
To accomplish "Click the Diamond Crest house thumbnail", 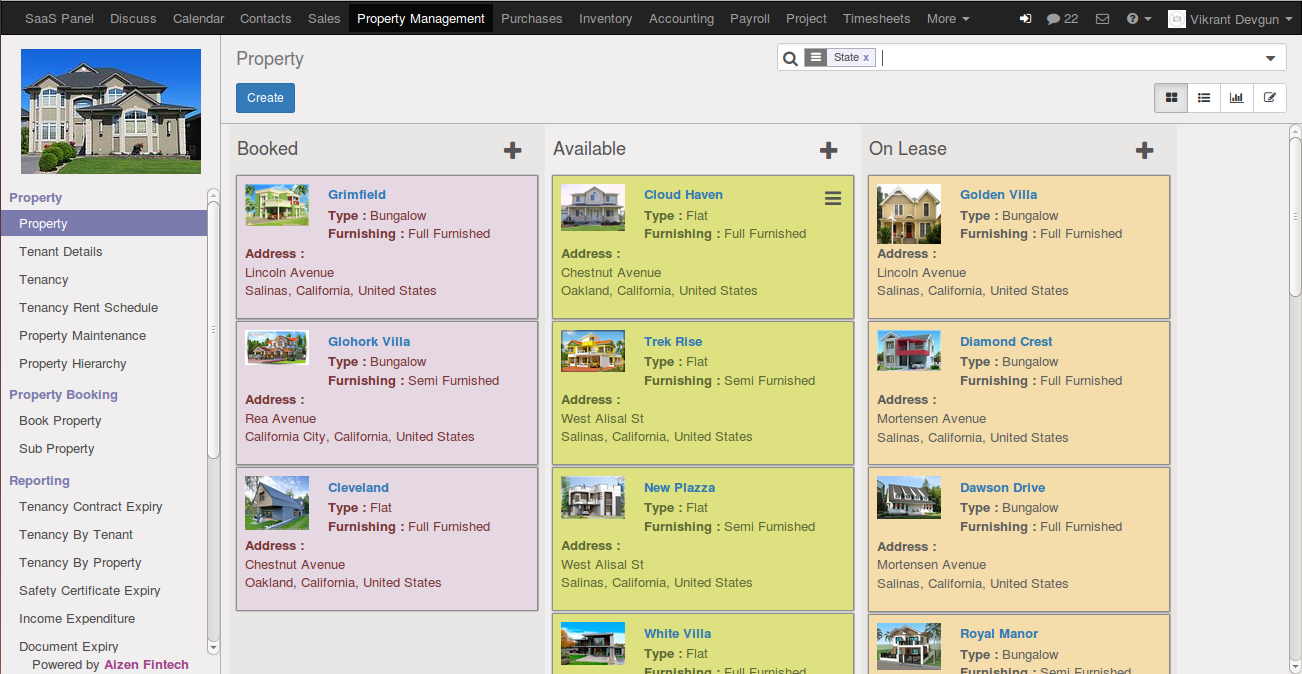I will [x=909, y=351].
